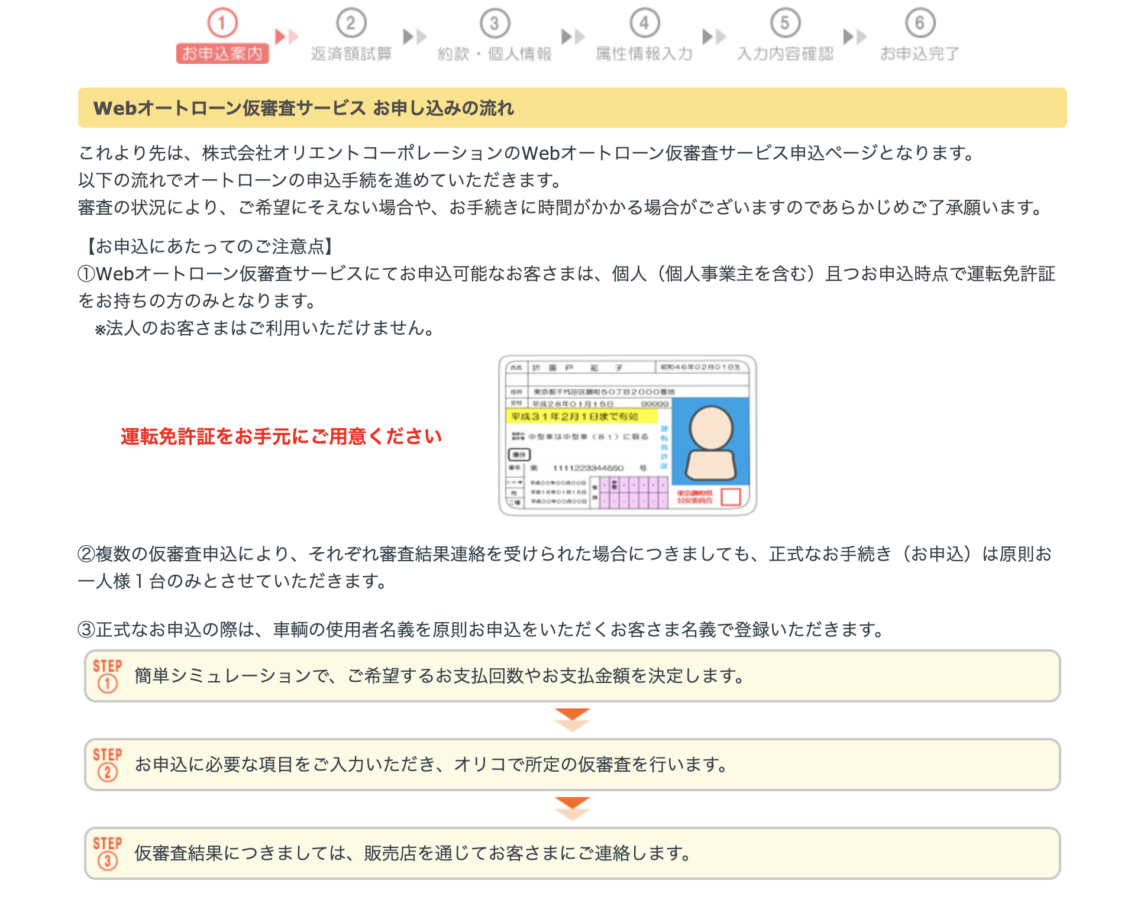Click the sample driver's license image

click(x=627, y=435)
